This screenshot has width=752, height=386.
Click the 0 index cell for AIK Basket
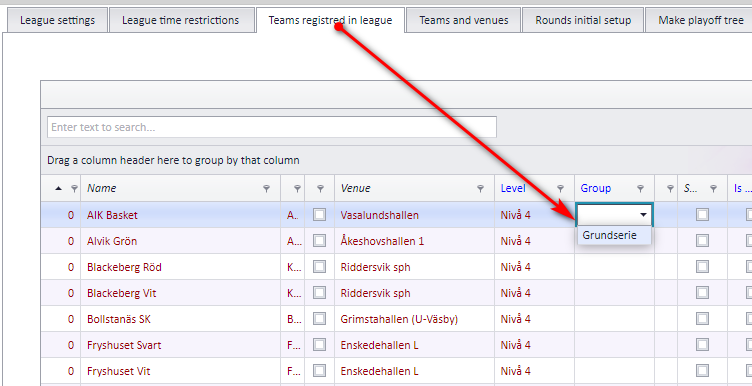[x=61, y=215]
